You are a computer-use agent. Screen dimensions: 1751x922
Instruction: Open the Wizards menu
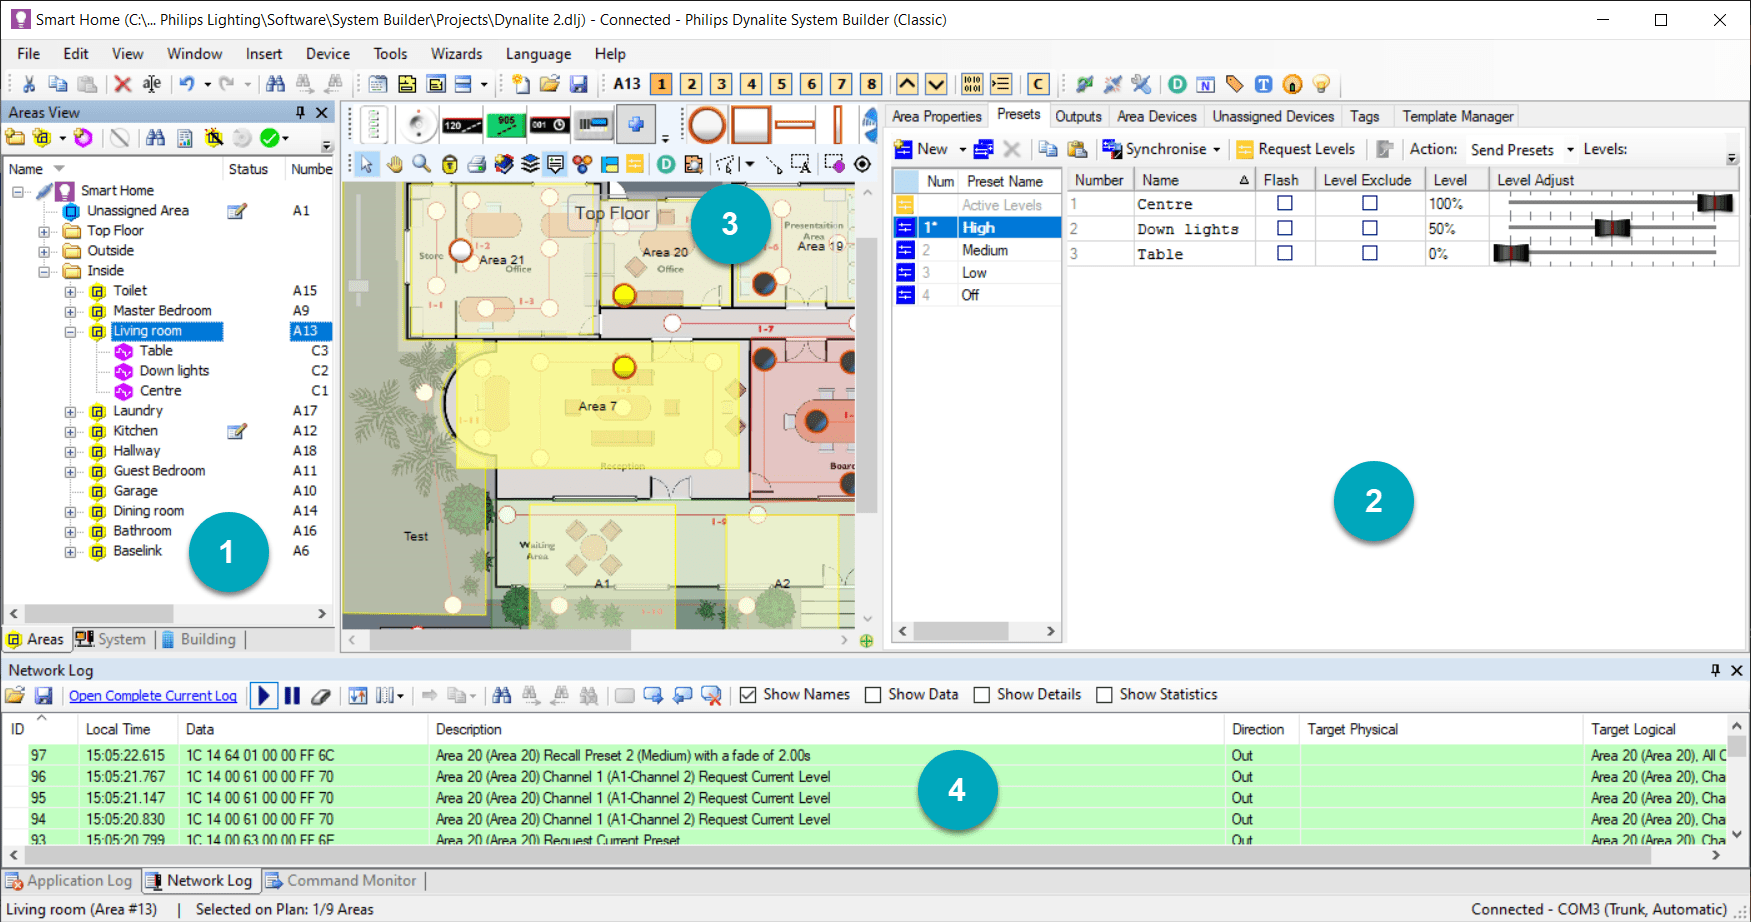pyautogui.click(x=456, y=54)
